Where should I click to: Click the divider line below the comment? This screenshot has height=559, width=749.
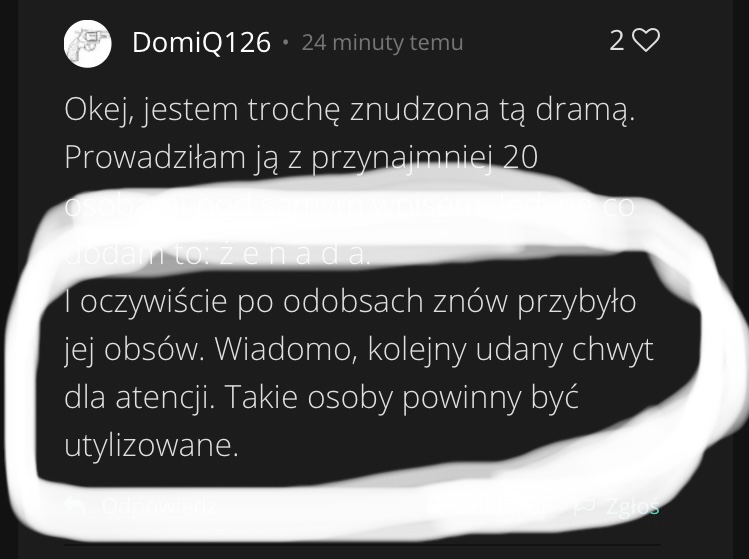(x=362, y=544)
